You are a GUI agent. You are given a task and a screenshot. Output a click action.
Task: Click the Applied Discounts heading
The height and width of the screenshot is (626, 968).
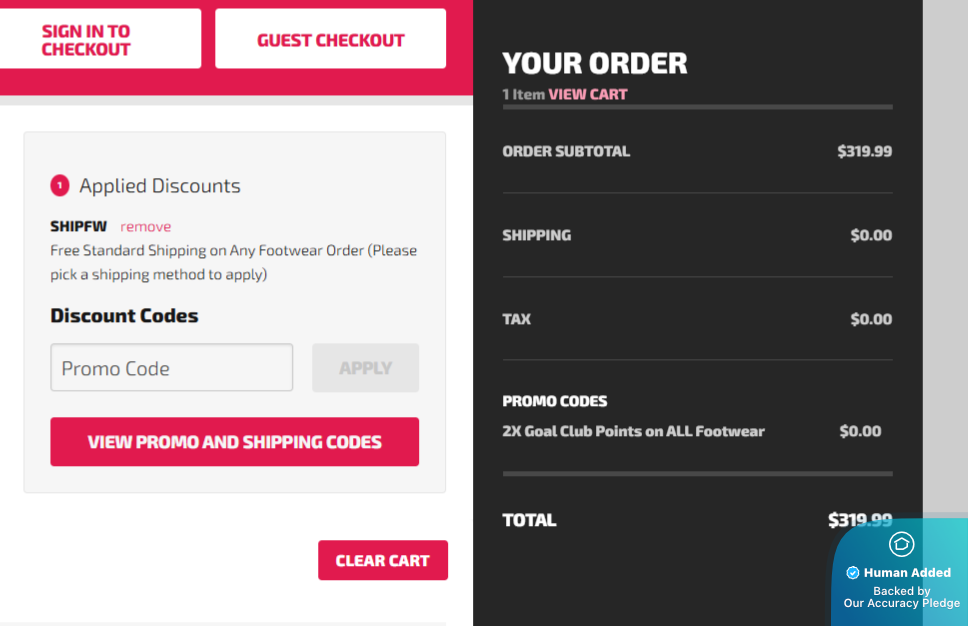pyautogui.click(x=160, y=186)
